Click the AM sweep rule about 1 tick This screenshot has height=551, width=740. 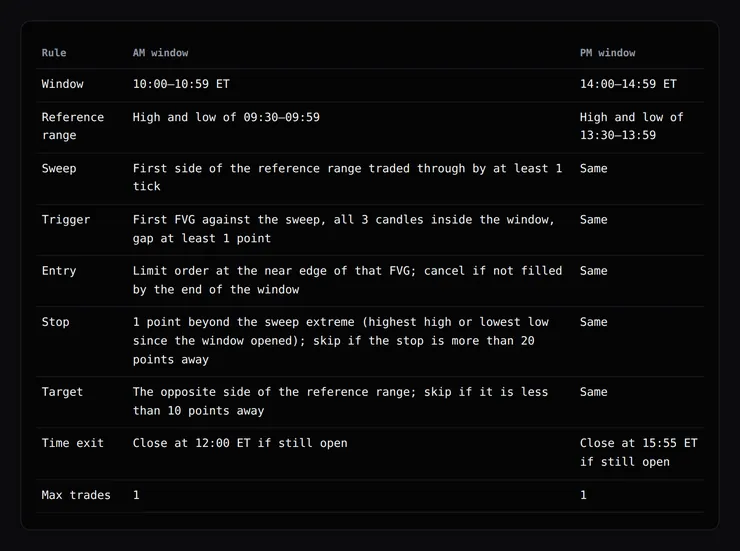click(347, 177)
